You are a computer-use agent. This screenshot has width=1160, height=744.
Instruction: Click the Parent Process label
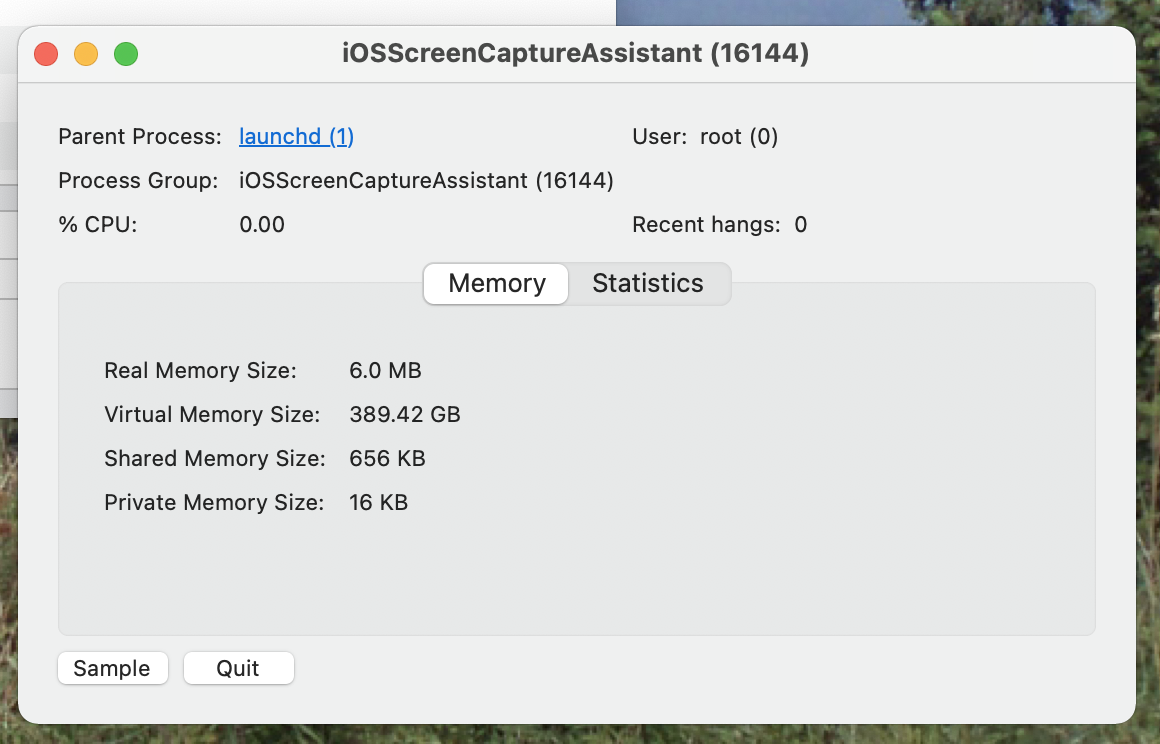pos(140,137)
